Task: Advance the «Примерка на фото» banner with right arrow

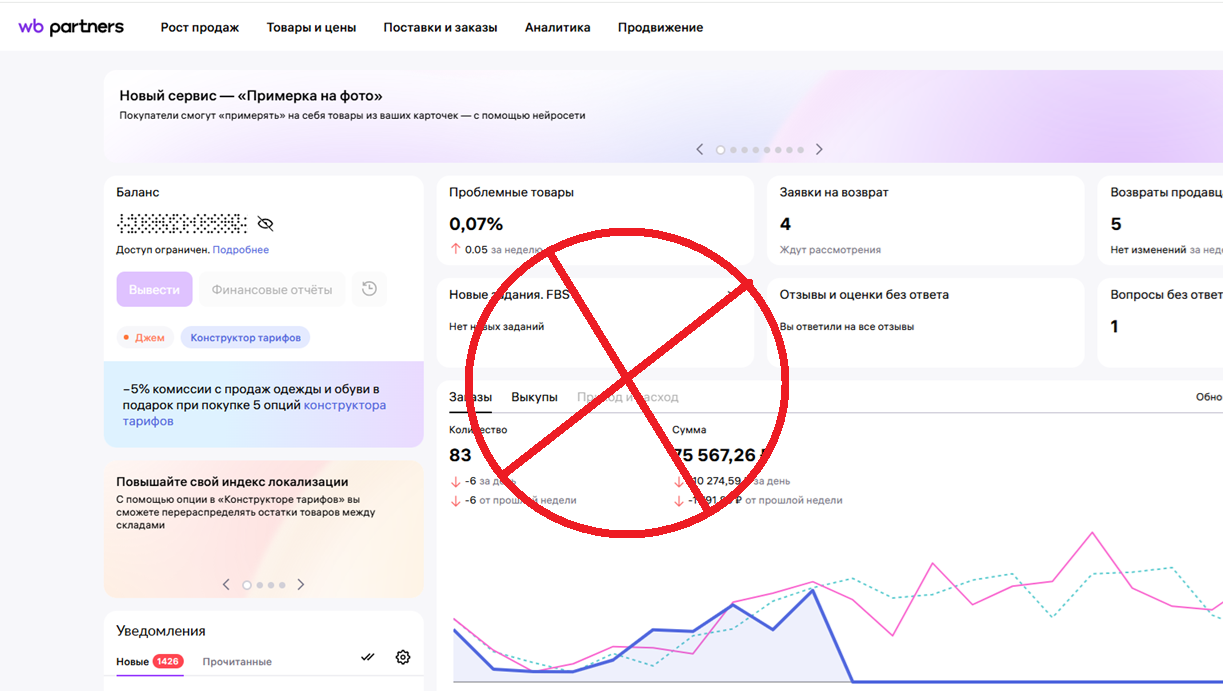Action: click(819, 148)
